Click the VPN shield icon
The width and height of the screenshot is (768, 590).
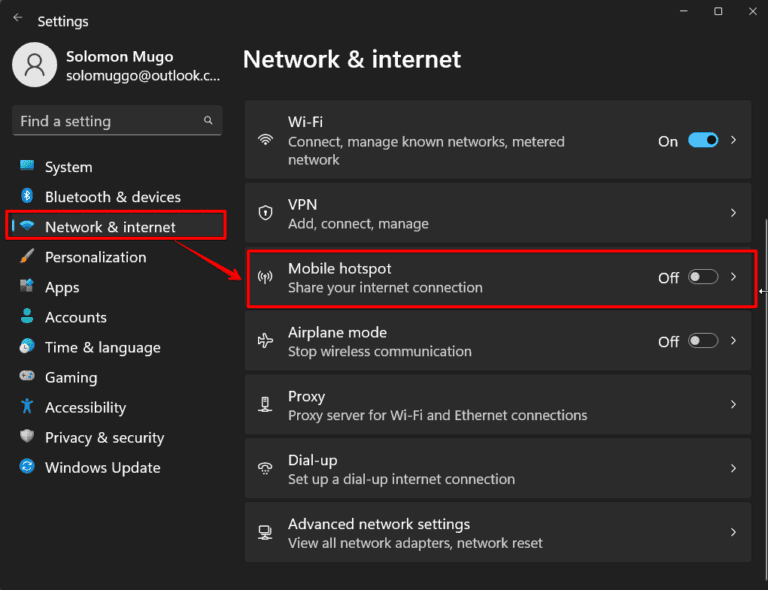point(265,213)
